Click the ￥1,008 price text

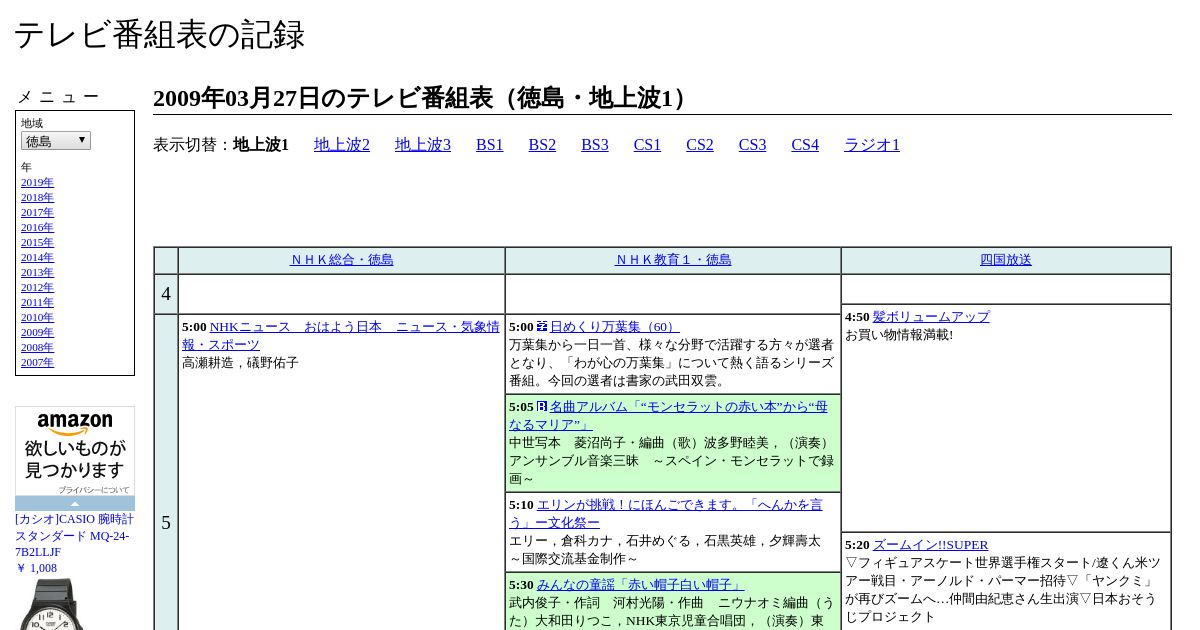(x=36, y=568)
